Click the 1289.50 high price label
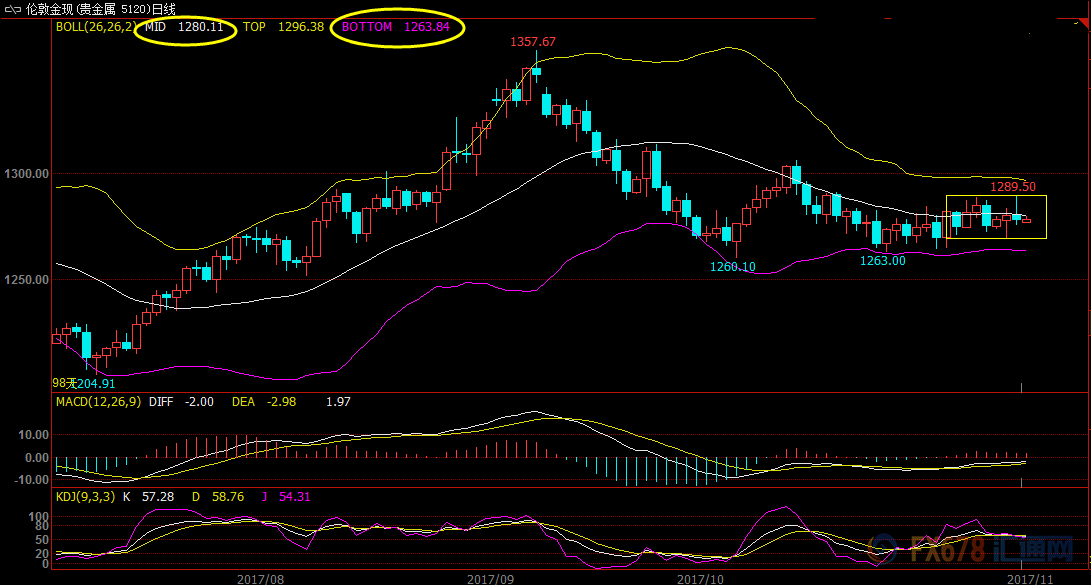The height and width of the screenshot is (585, 1091). (x=1012, y=187)
